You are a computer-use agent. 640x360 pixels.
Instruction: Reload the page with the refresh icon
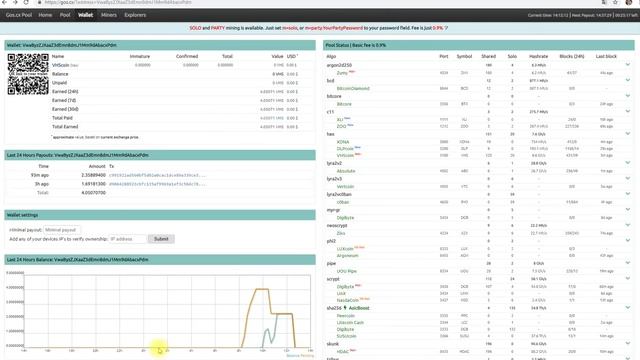coord(26,2)
